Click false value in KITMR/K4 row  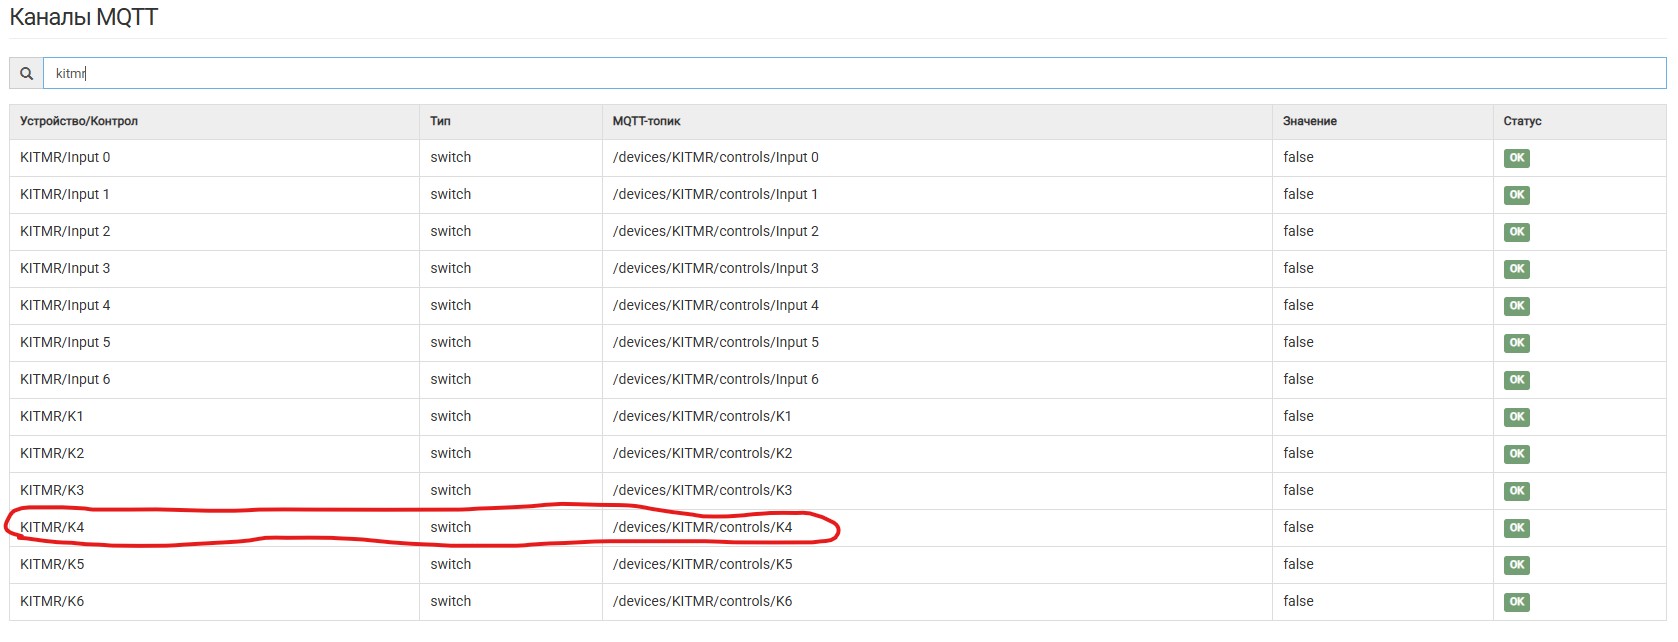click(x=1298, y=527)
